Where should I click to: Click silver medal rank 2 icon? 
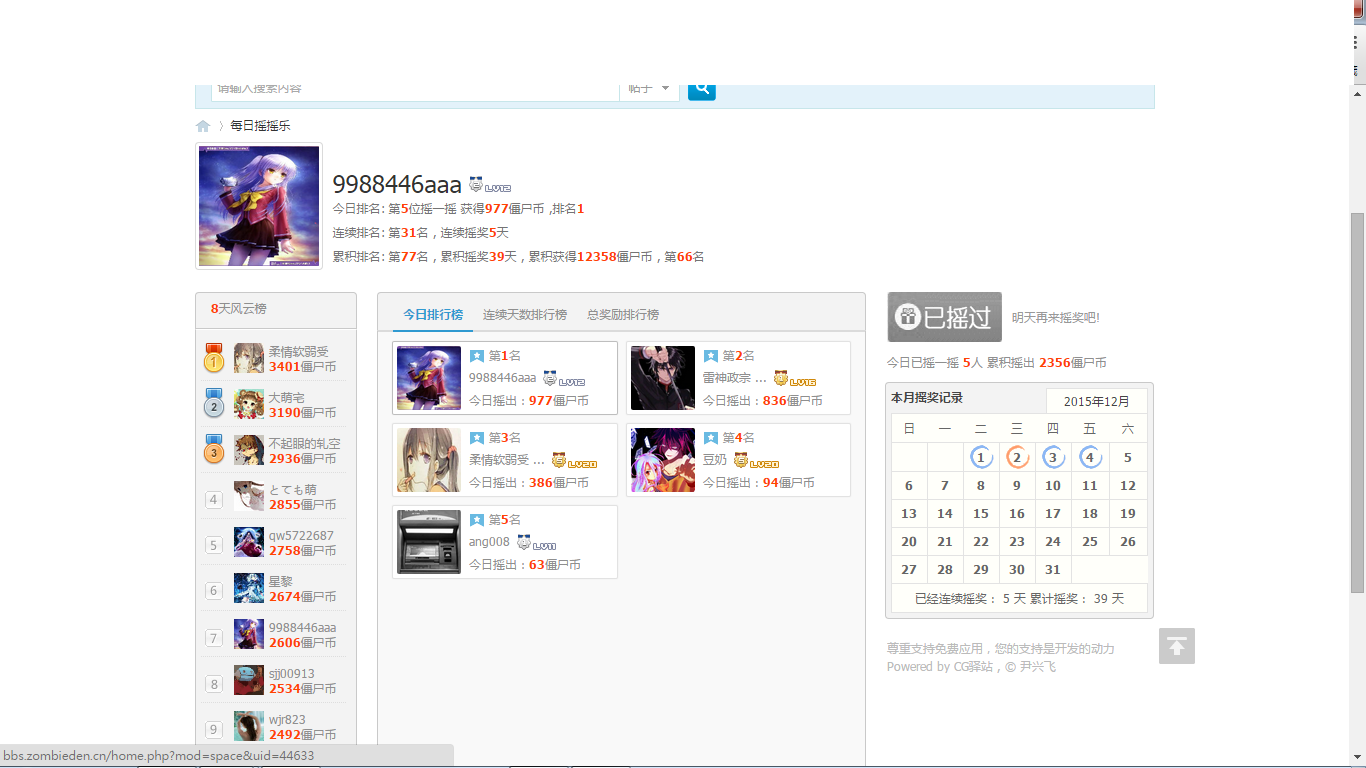[214, 404]
